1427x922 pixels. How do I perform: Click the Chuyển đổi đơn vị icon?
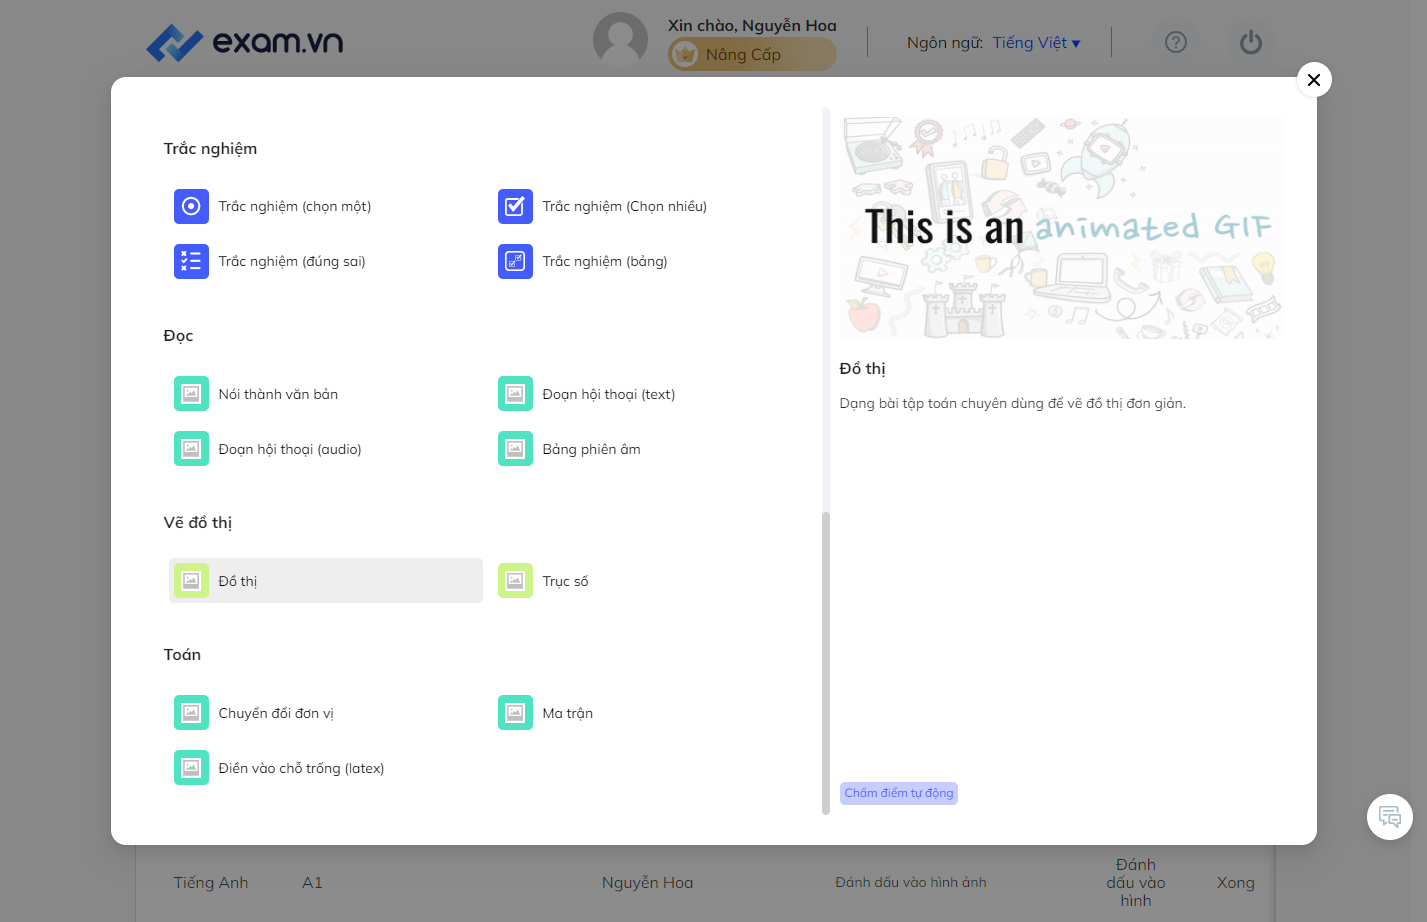click(x=191, y=713)
